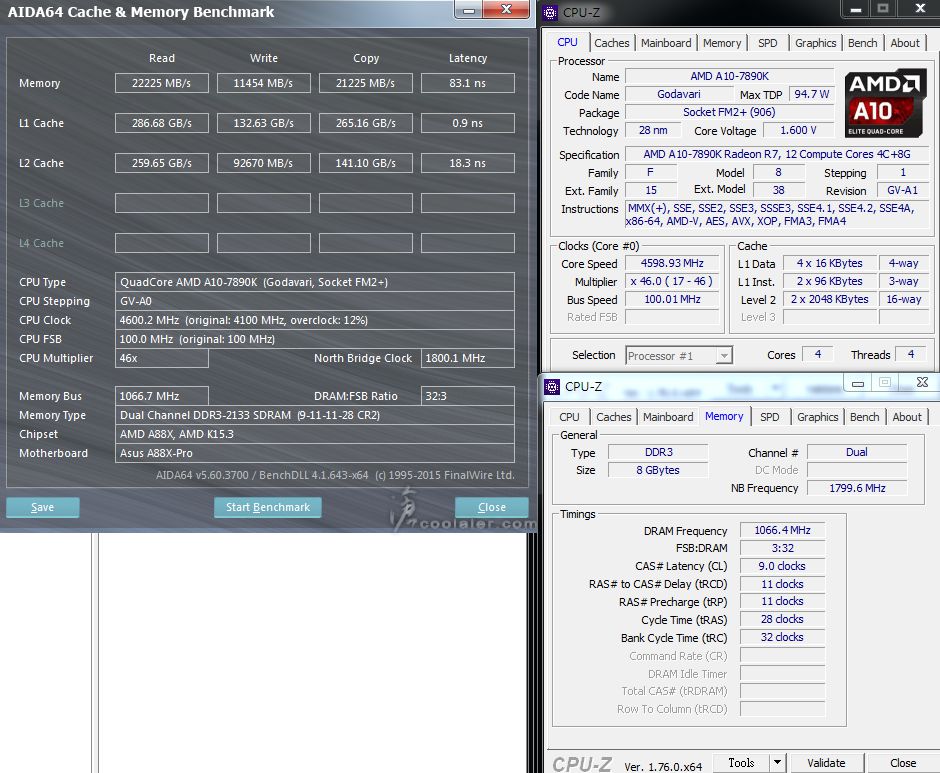Viewport: 940px width, 773px height.
Task: Click the Save button in AIDA64
Action: pos(43,507)
